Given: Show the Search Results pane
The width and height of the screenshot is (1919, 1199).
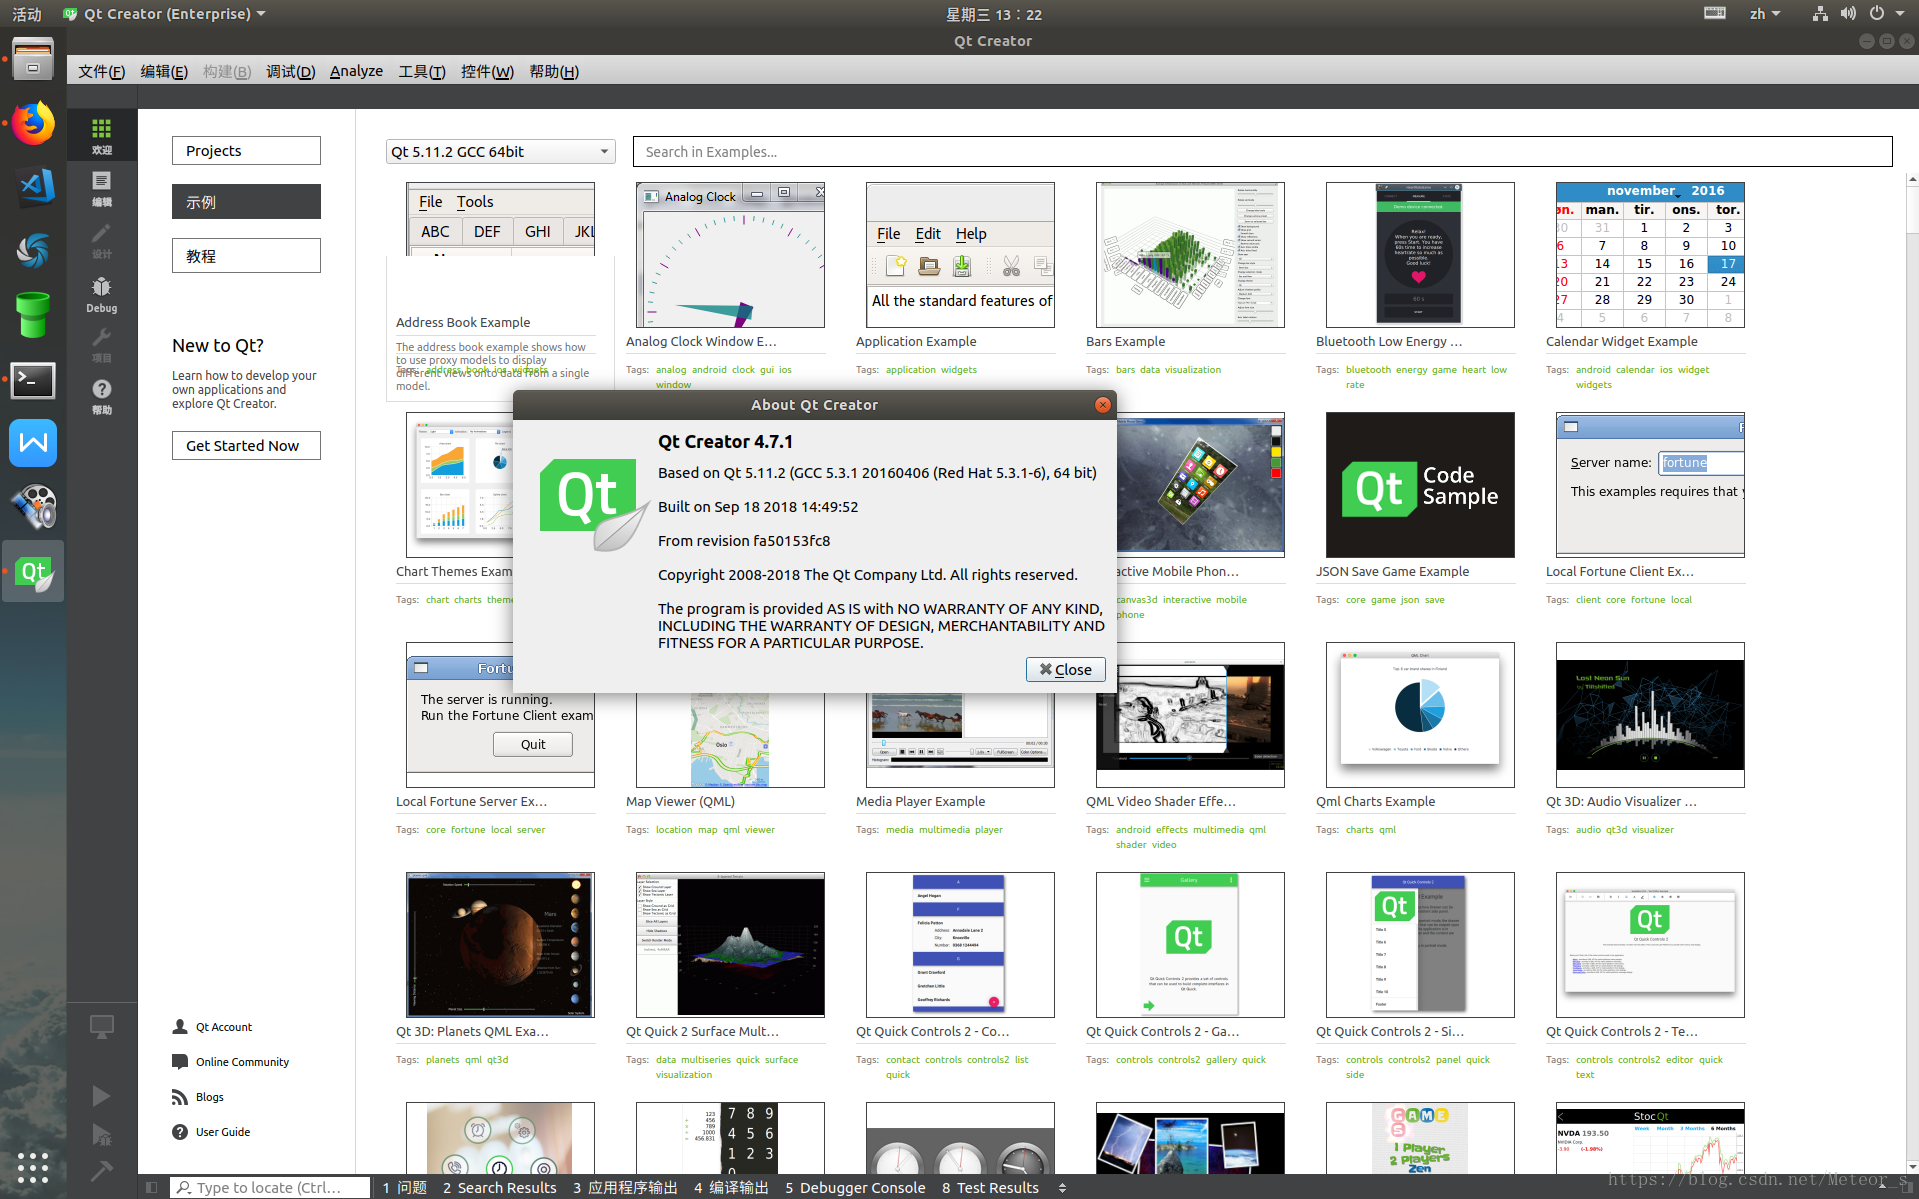Looking at the screenshot, I should tap(499, 1188).
